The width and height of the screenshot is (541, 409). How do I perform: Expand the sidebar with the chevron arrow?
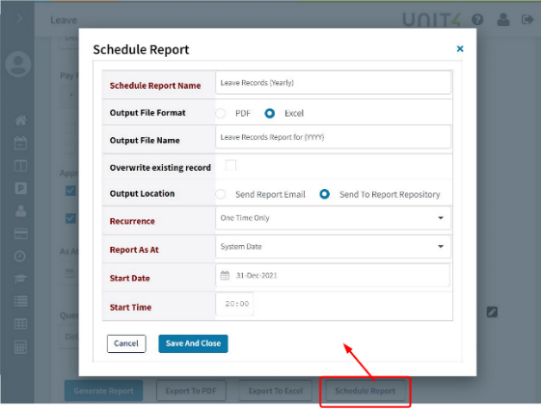tap(19, 18)
